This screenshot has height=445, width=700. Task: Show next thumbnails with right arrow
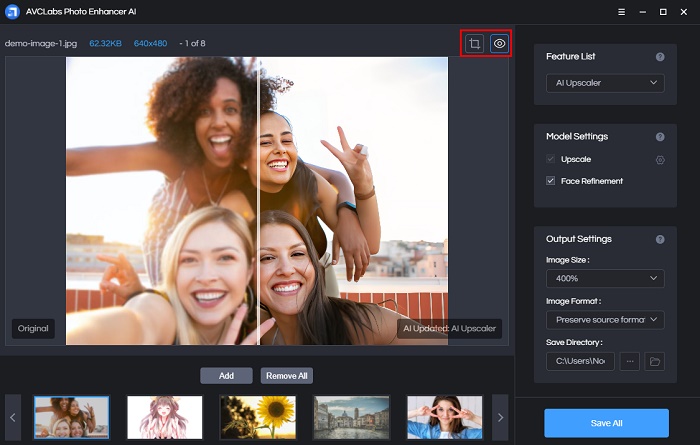point(500,417)
